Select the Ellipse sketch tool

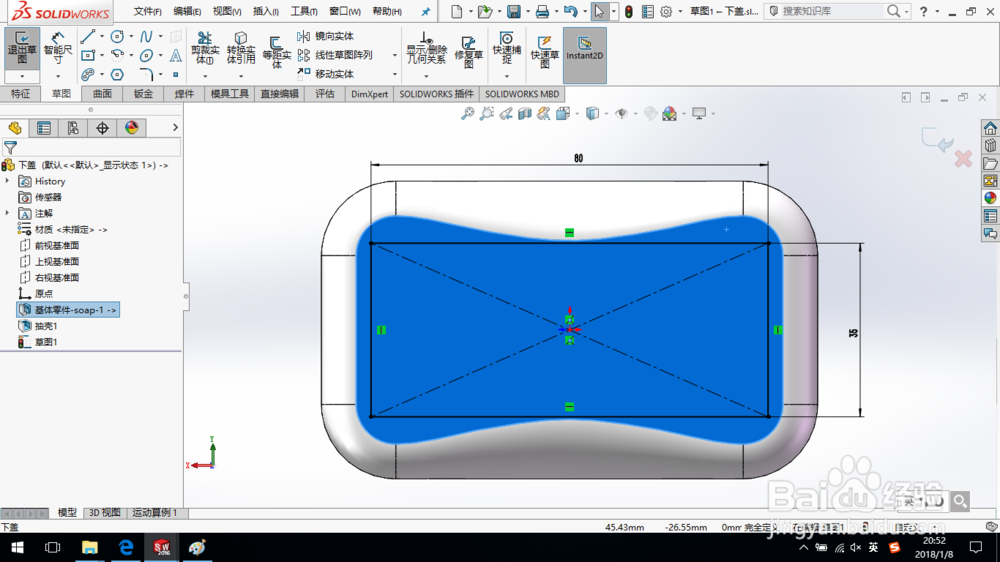(x=146, y=55)
